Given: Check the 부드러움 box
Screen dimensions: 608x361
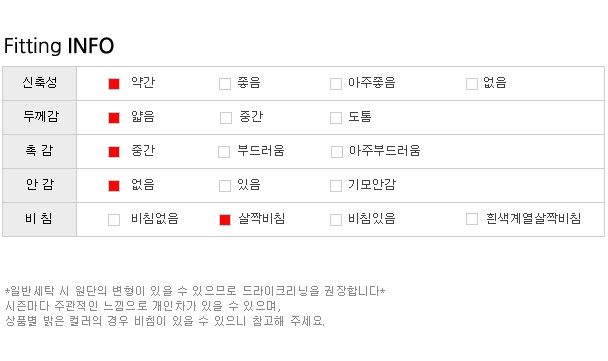Looking at the screenshot, I should coord(224,152).
